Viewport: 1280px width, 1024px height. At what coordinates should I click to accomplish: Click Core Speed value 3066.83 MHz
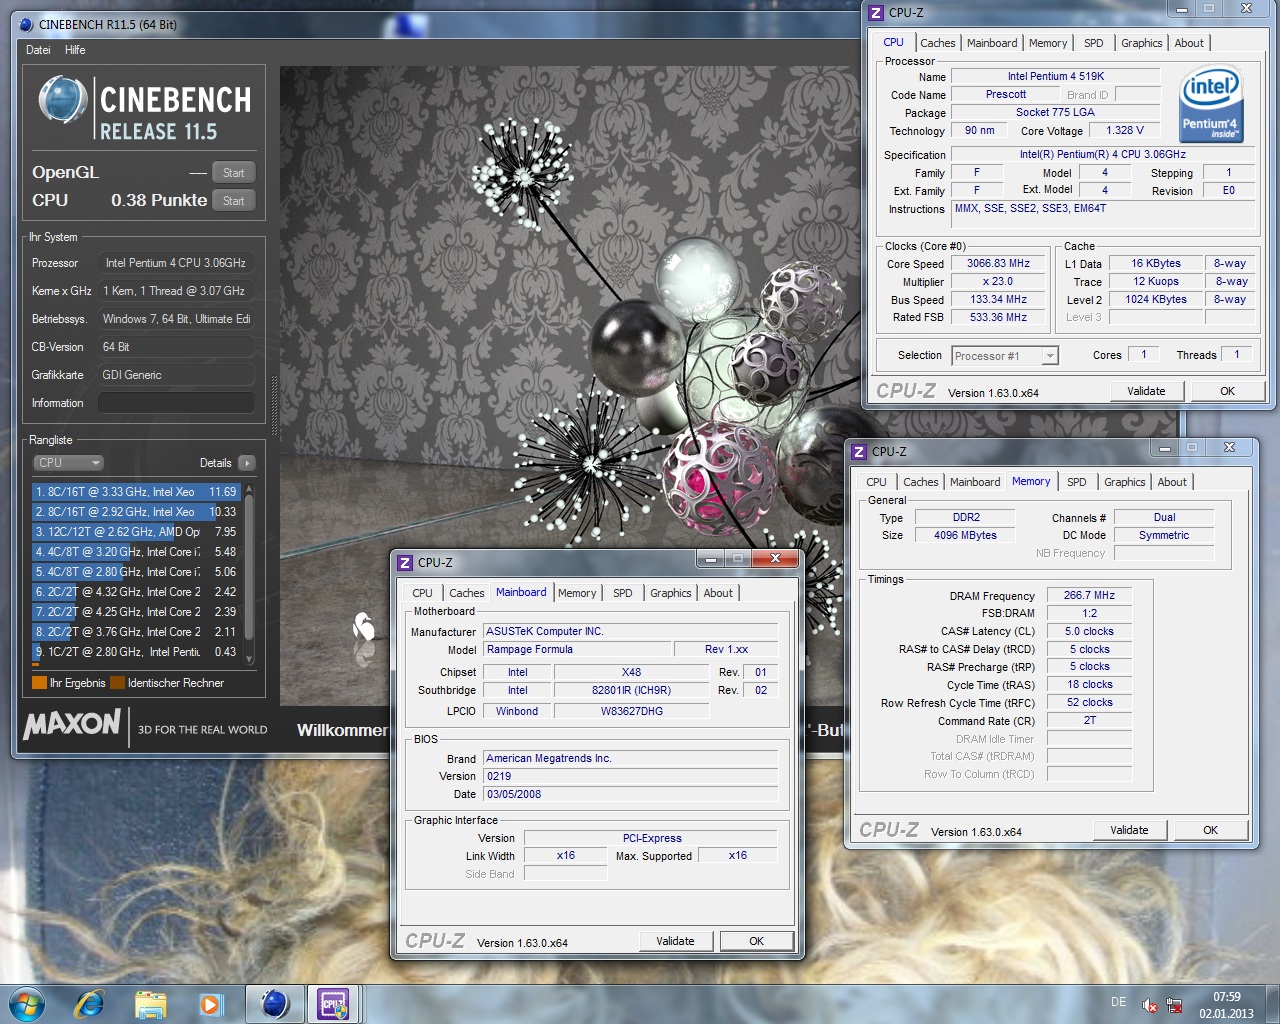[998, 264]
